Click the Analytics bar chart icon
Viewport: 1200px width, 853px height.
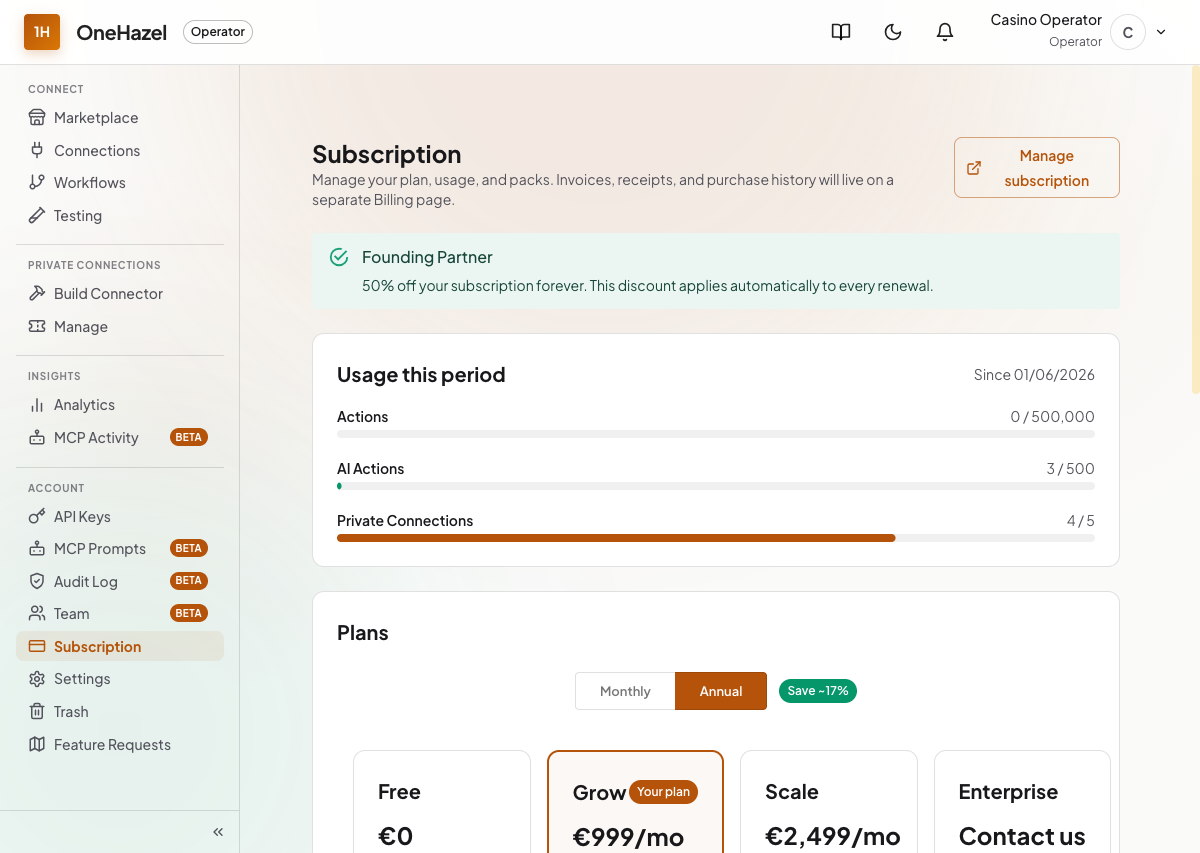(37, 405)
